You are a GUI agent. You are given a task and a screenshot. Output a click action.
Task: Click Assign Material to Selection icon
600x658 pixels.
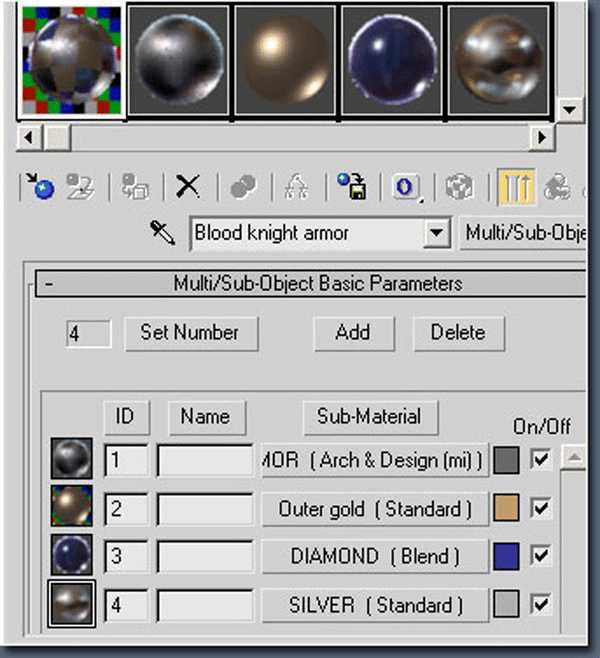pyautogui.click(x=135, y=186)
